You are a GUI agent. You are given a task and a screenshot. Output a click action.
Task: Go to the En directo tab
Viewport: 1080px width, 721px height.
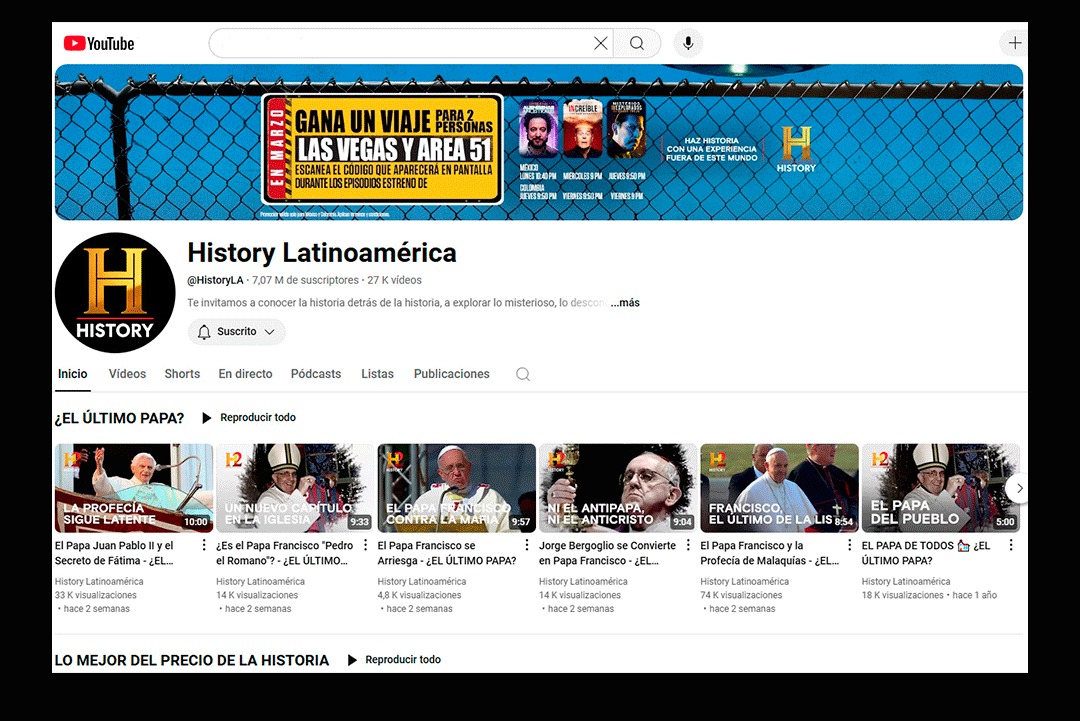tap(245, 374)
